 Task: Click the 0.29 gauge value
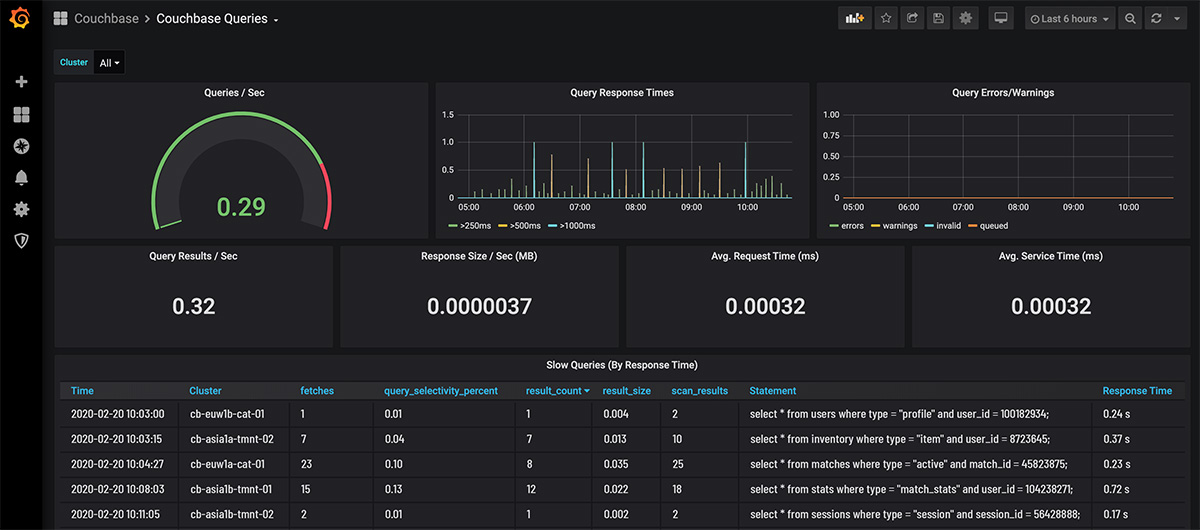tap(241, 206)
